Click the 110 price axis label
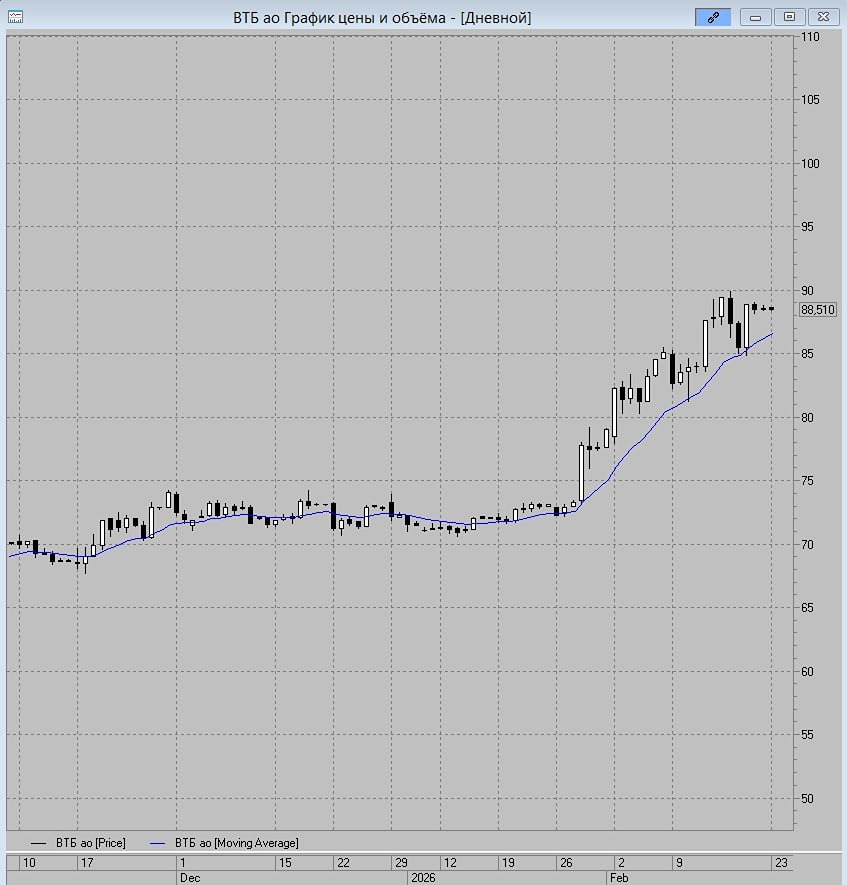The image size is (847, 885). 810,37
